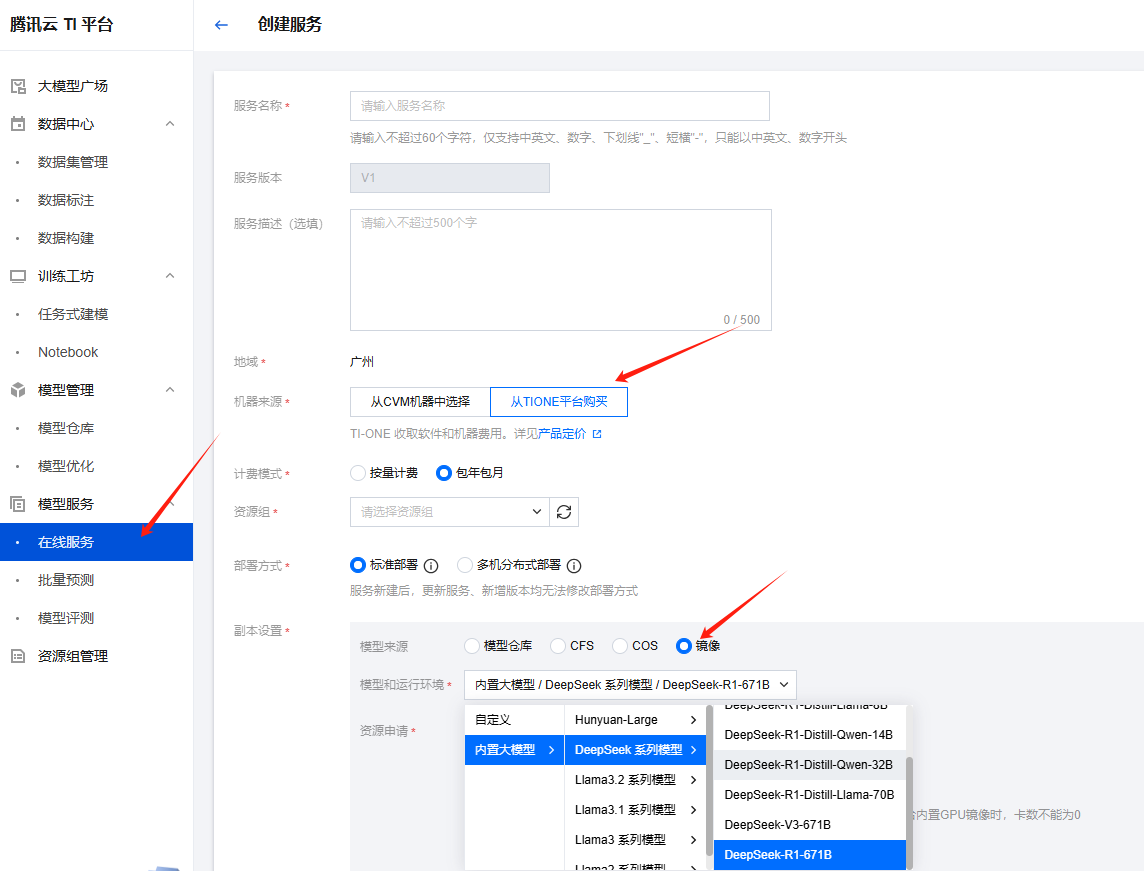Click the 数据中心 calendar icon
This screenshot has height=871, width=1144.
tap(18, 124)
